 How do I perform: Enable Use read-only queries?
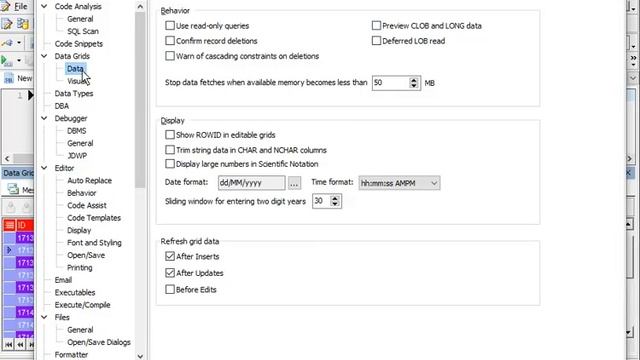pos(170,26)
